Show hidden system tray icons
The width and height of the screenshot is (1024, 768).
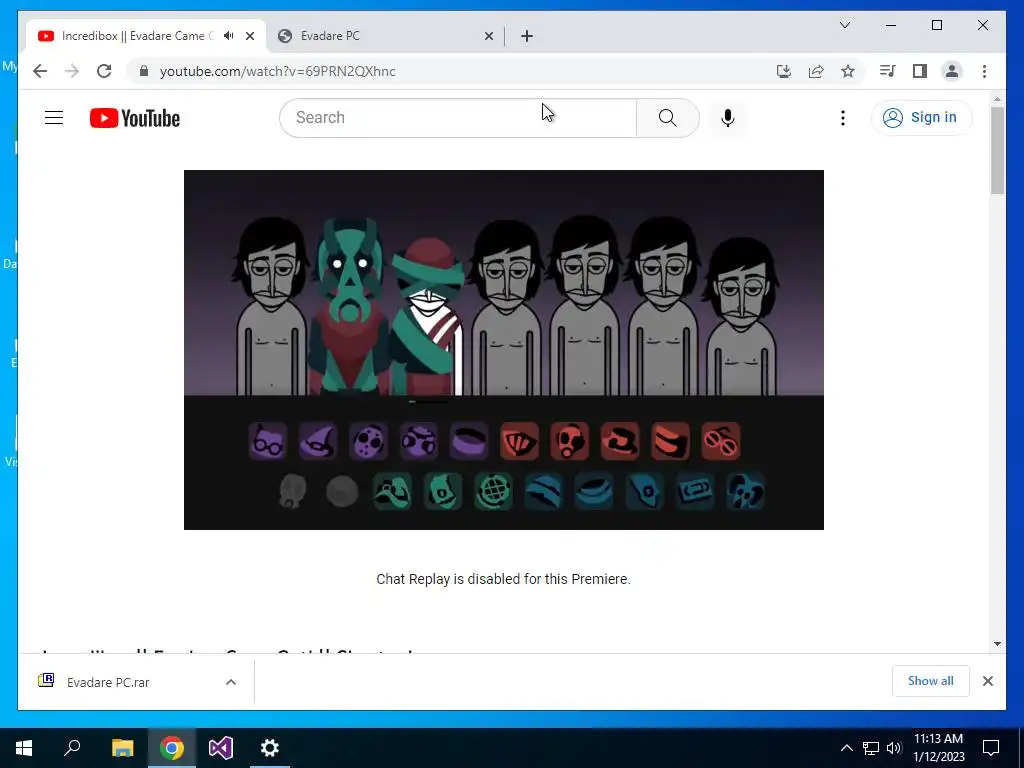click(846, 748)
